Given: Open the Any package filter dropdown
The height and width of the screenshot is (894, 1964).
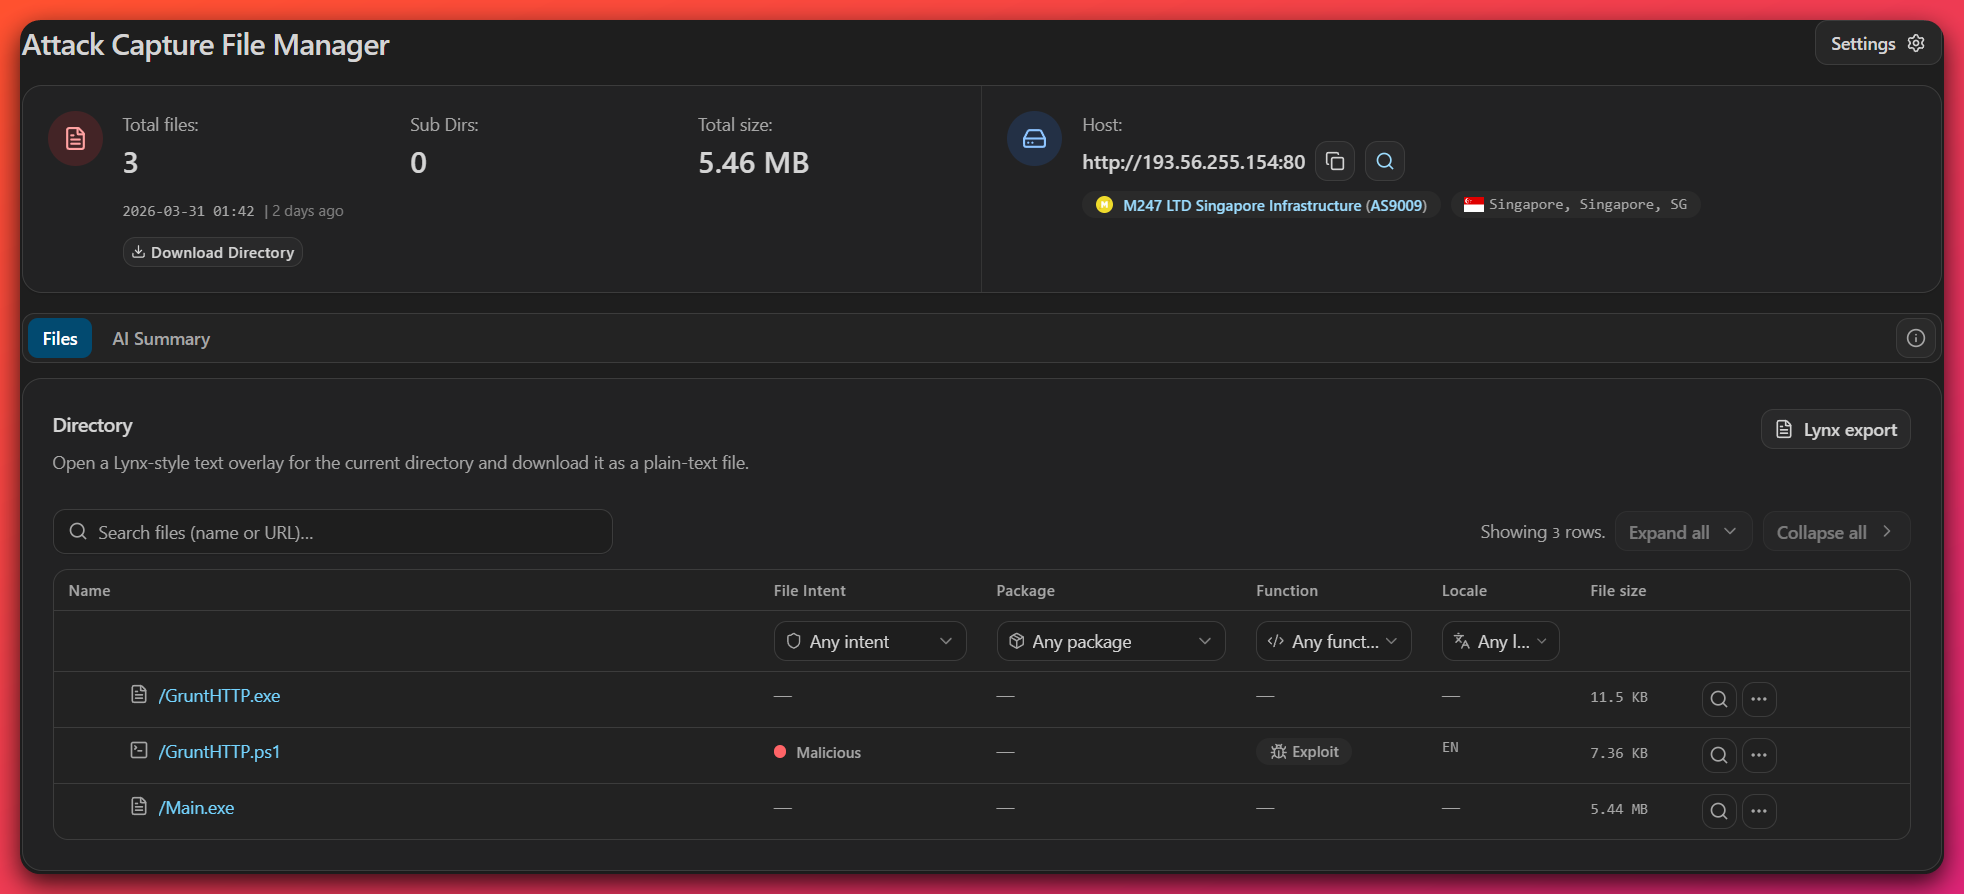Looking at the screenshot, I should pyautogui.click(x=1110, y=641).
